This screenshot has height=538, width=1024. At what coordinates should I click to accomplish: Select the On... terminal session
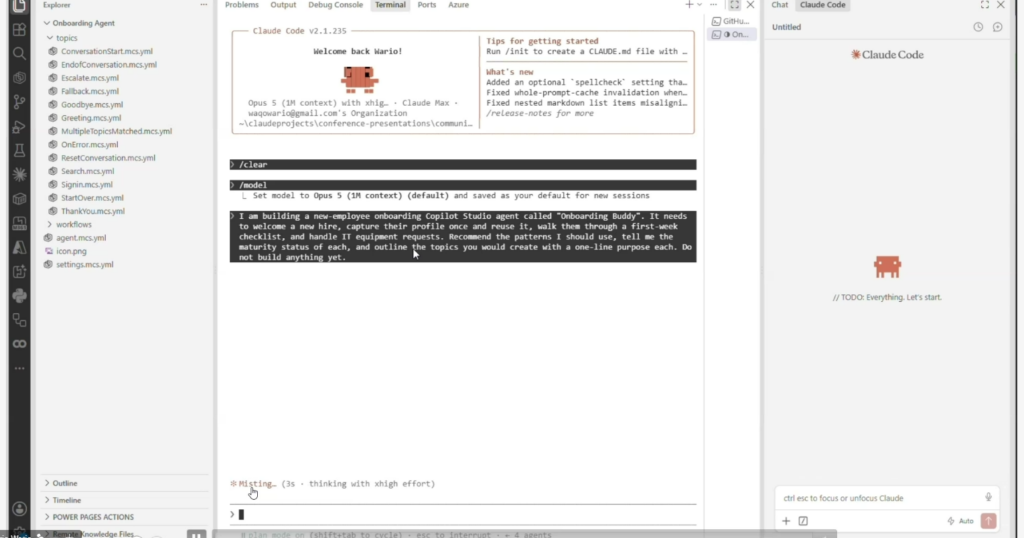[731, 35]
